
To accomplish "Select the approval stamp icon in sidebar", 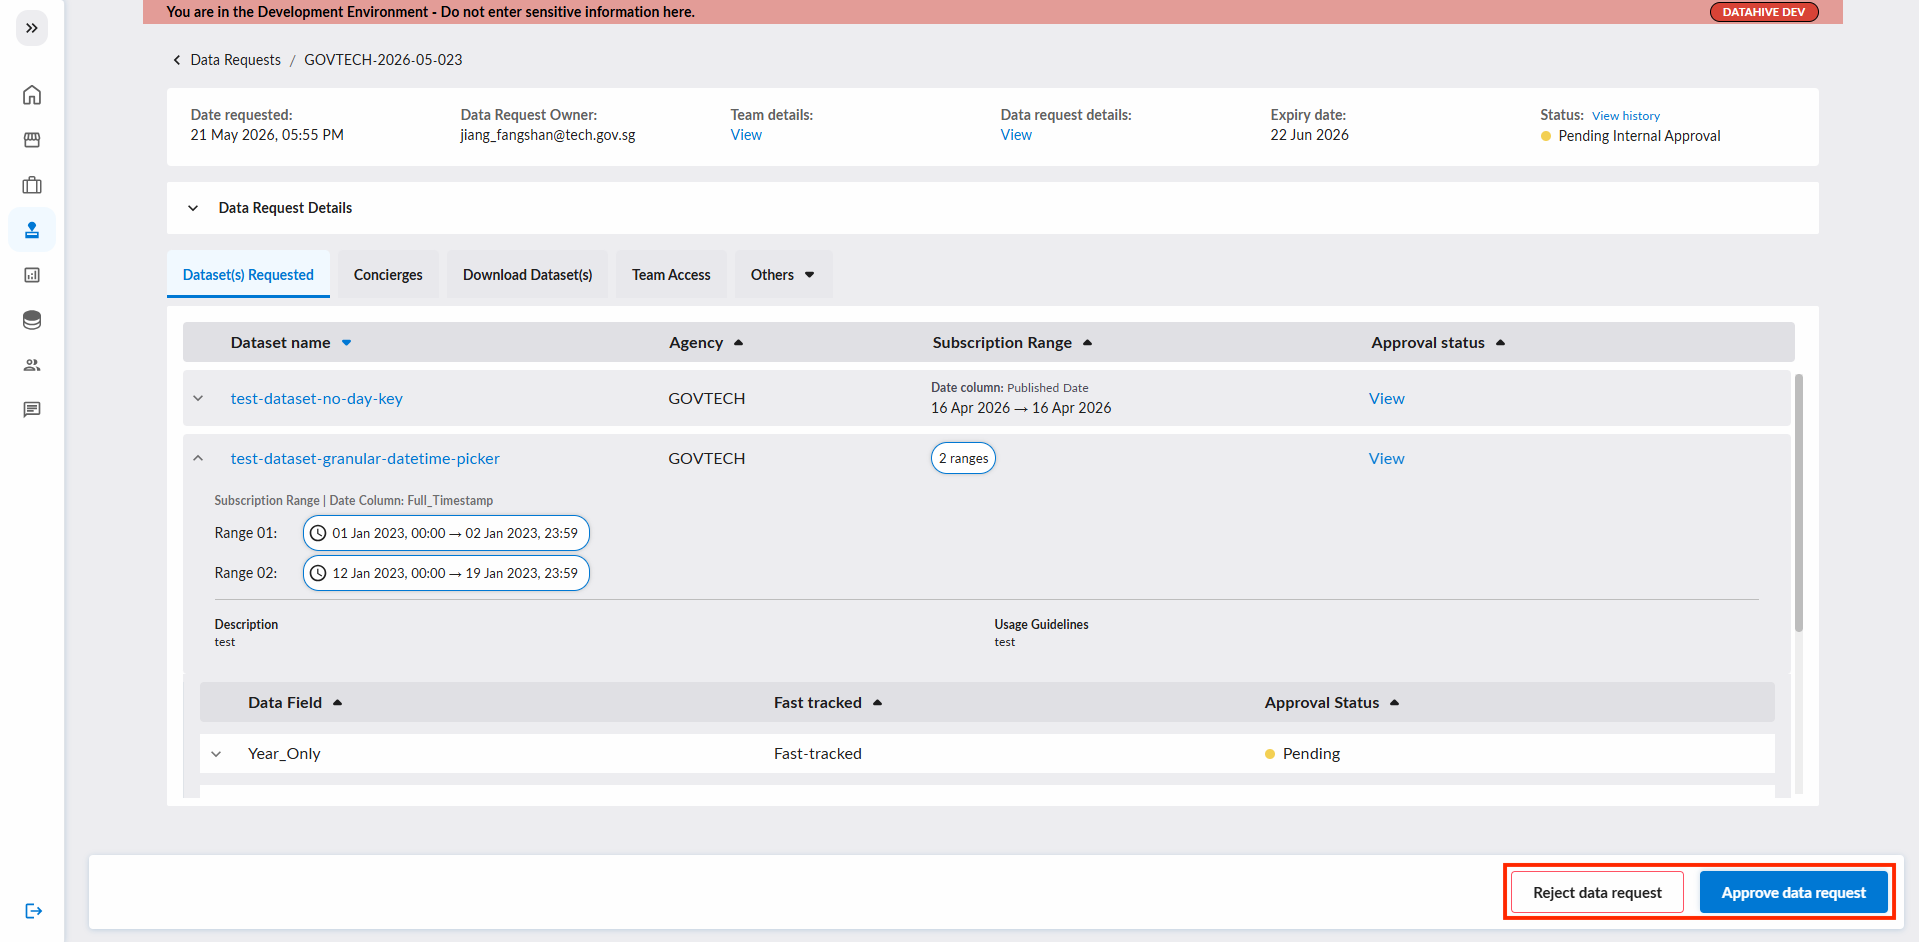I will pos(32,230).
